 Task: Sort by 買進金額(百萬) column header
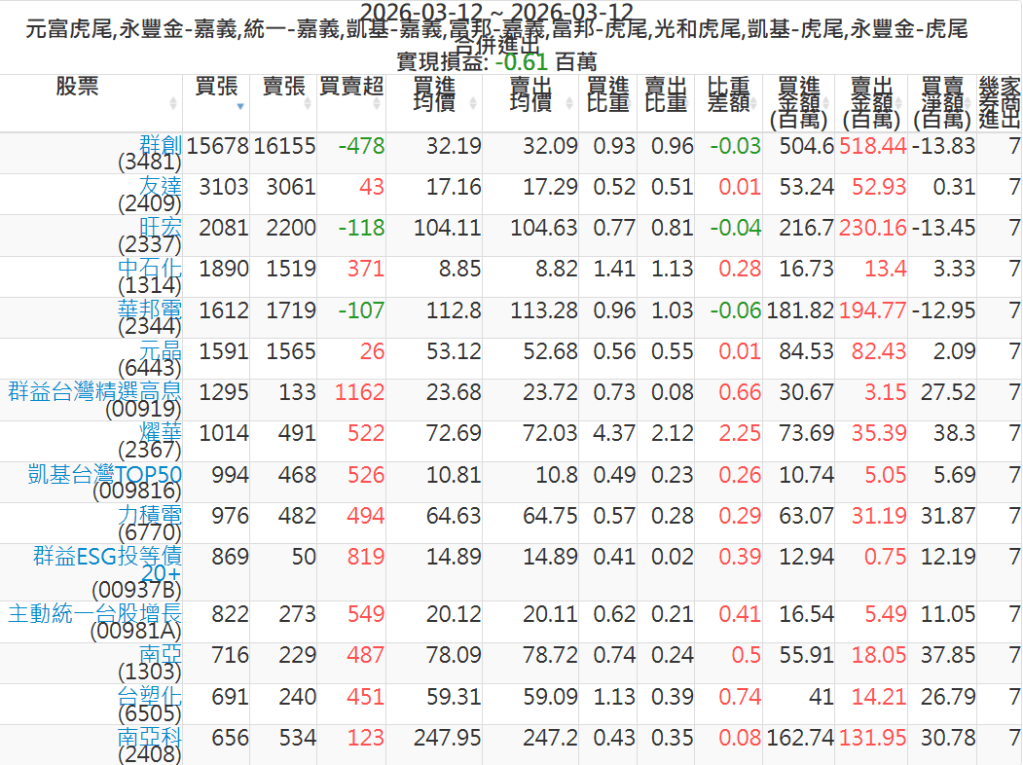click(x=797, y=102)
